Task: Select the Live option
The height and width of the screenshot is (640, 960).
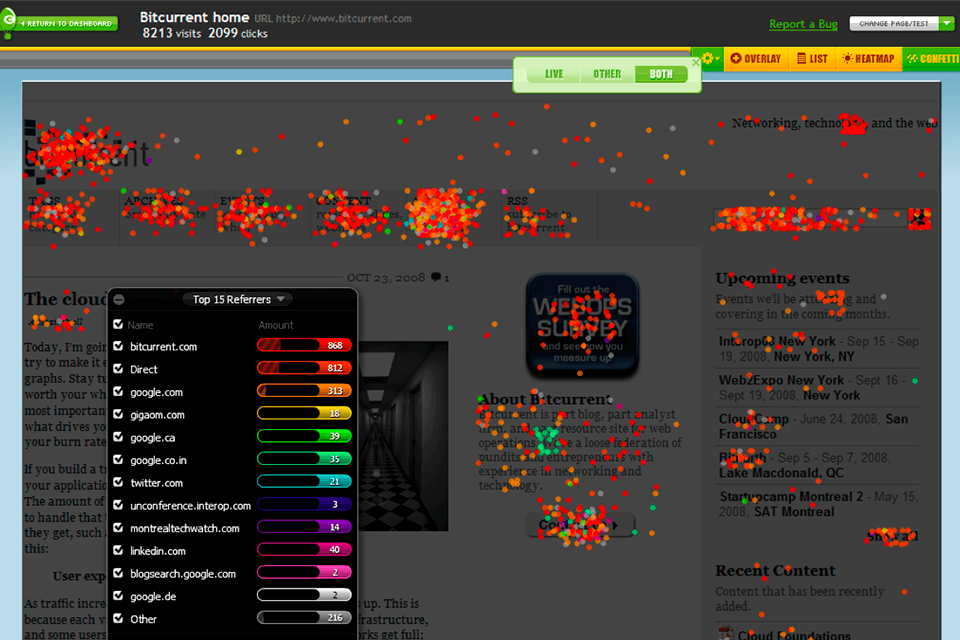Action: click(553, 74)
